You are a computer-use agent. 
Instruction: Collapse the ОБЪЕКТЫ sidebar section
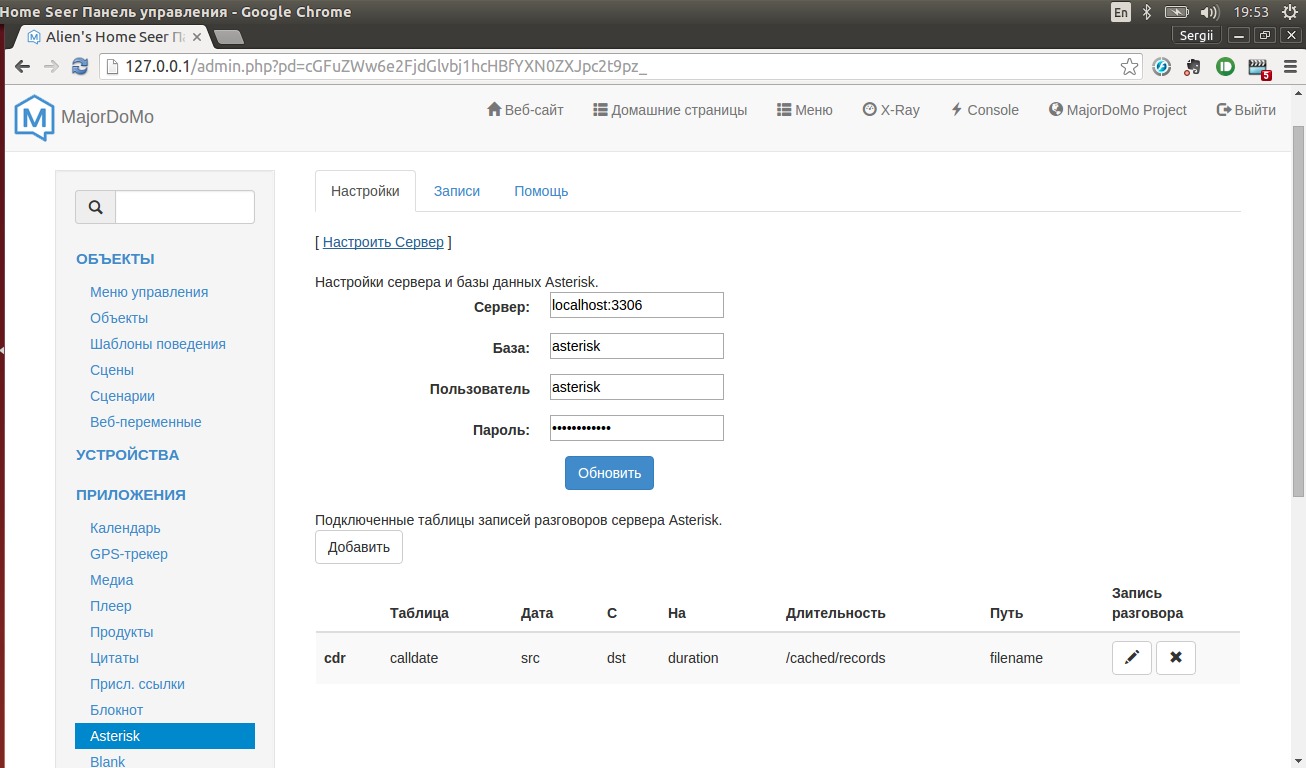tap(115, 259)
